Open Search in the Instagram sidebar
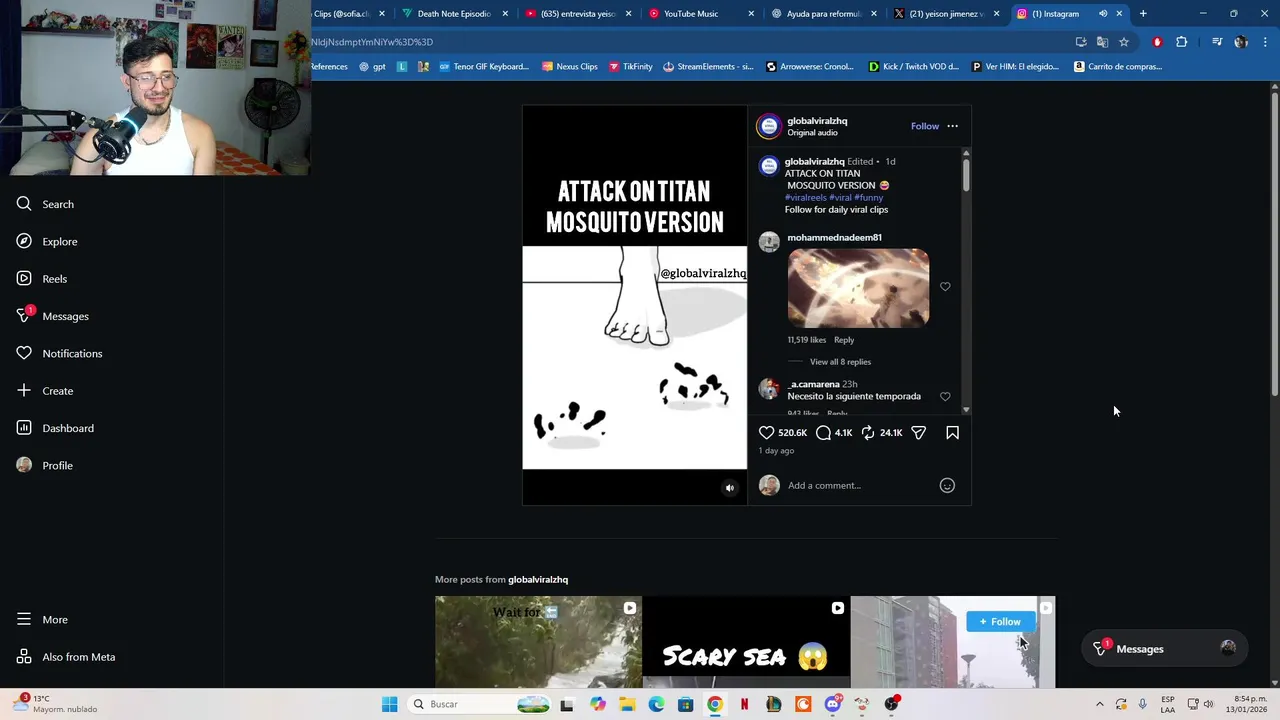 coord(45,204)
